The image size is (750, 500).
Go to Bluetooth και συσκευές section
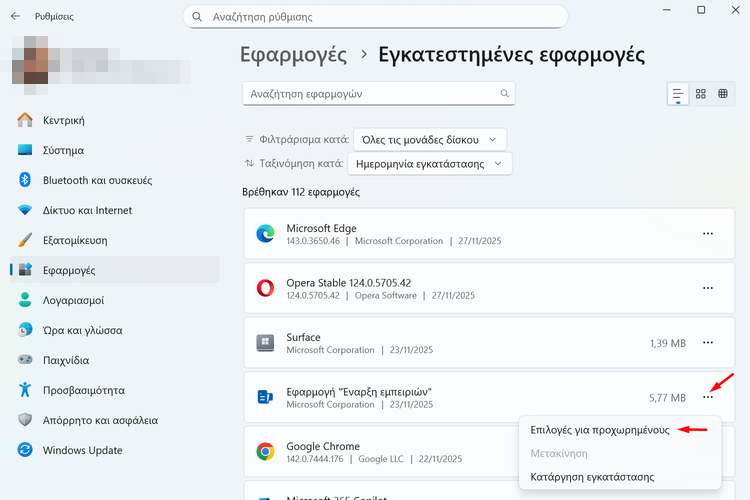tap(97, 180)
